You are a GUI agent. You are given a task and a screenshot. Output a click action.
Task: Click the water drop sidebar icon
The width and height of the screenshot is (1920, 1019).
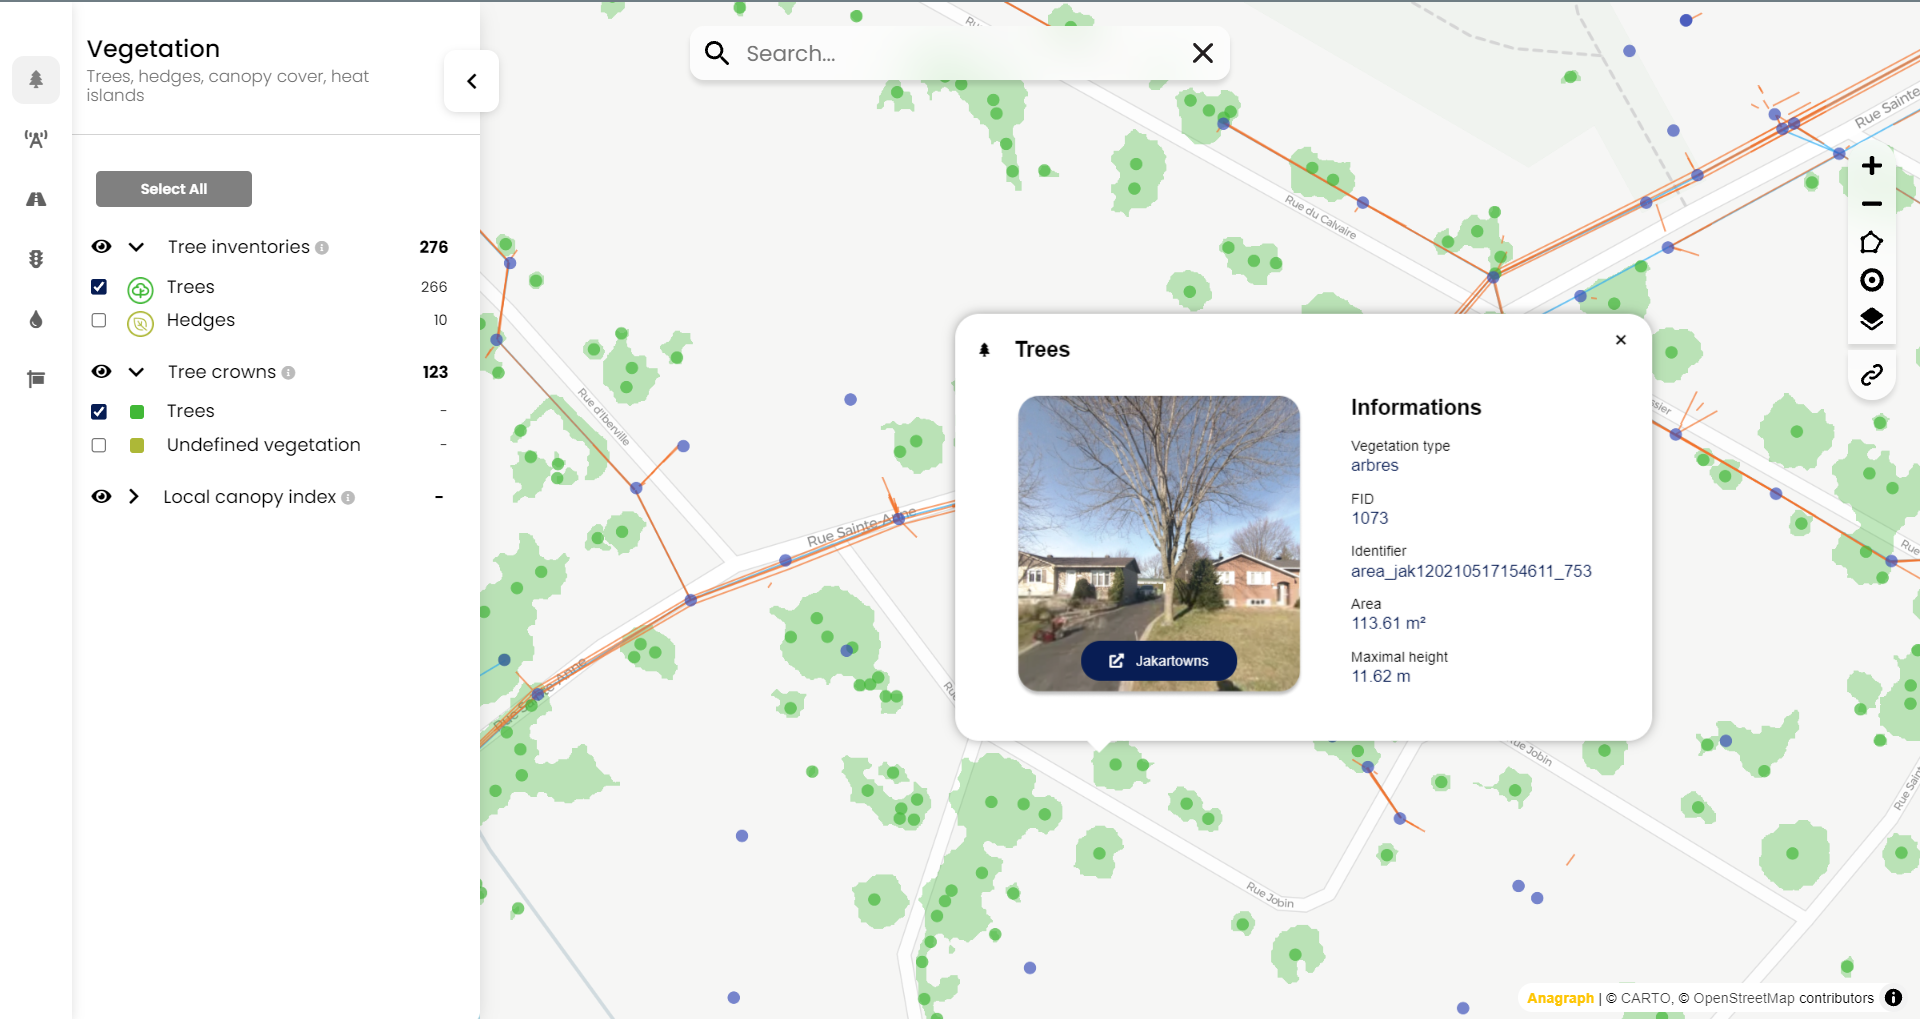pyautogui.click(x=36, y=319)
